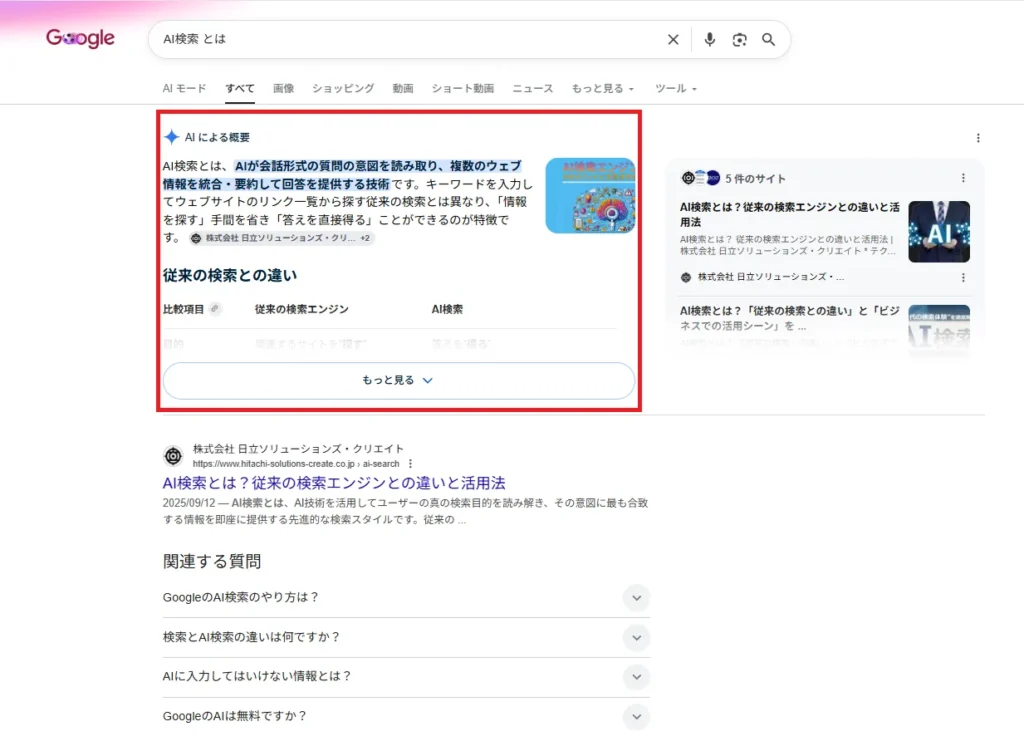Screen dimensions: 1024x741
Task: Click the AI handshake thumbnail in side card
Action: 938,232
